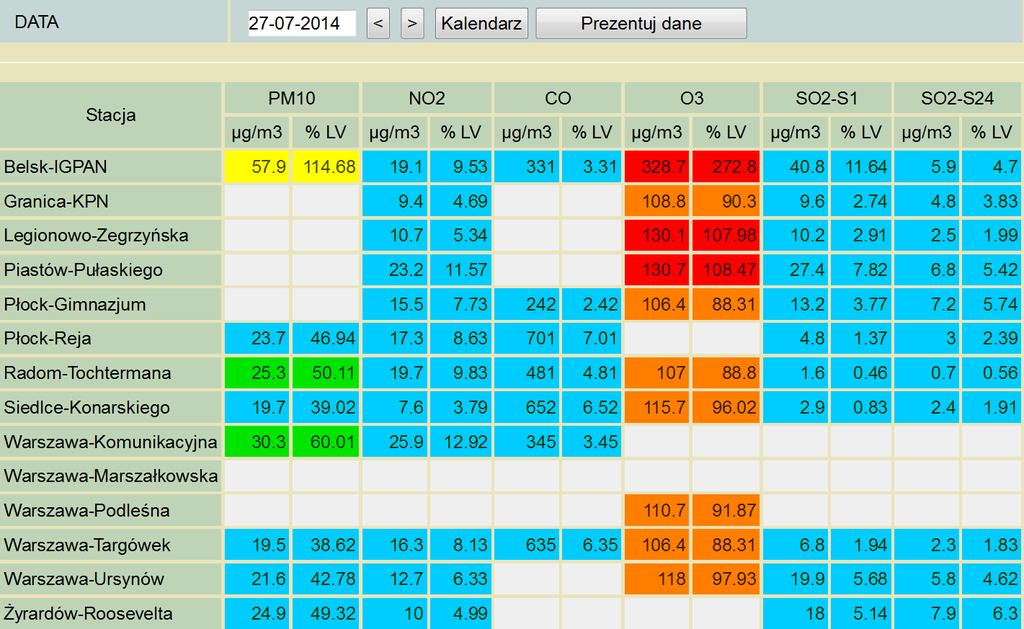Click red O3 value 130.1 for Legionowo

point(656,236)
